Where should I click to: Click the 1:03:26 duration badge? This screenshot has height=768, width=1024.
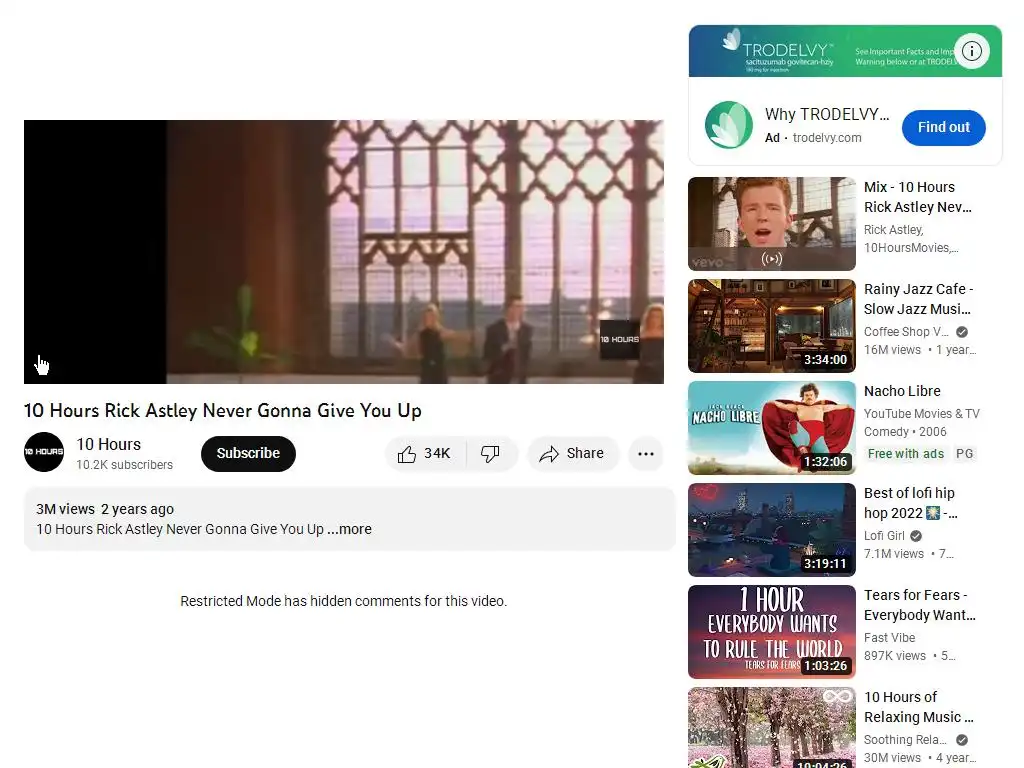[x=825, y=665]
